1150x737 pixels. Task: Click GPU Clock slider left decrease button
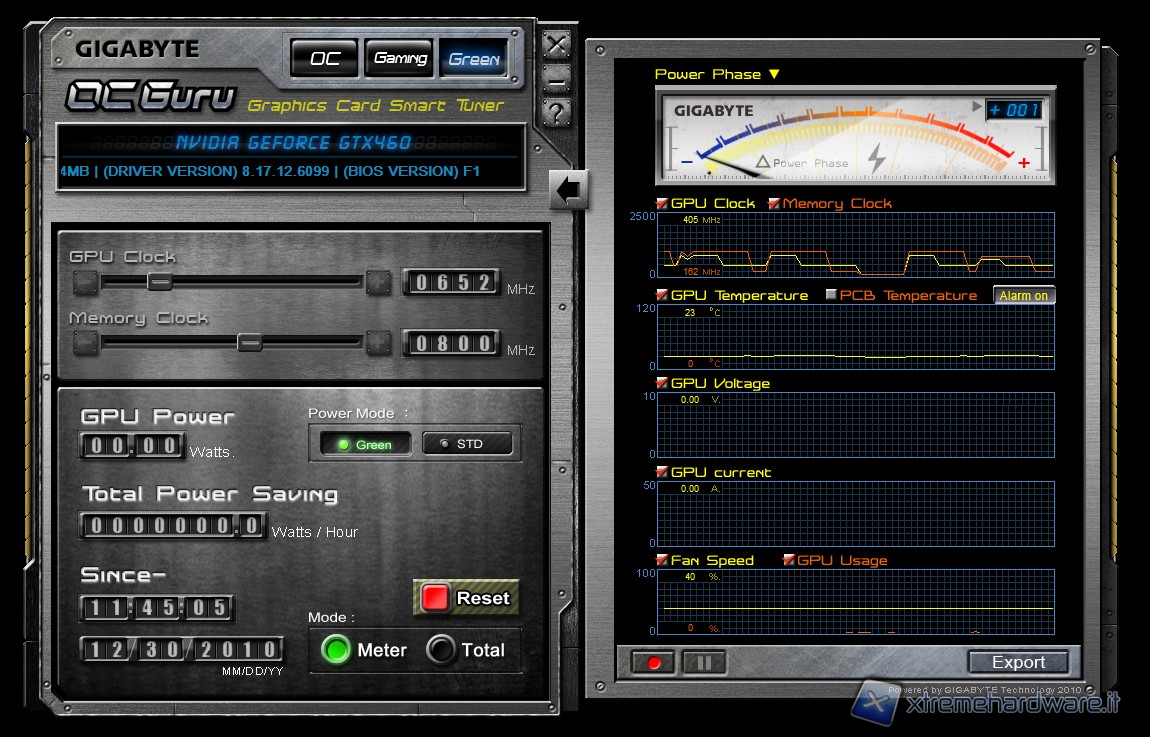[x=85, y=283]
